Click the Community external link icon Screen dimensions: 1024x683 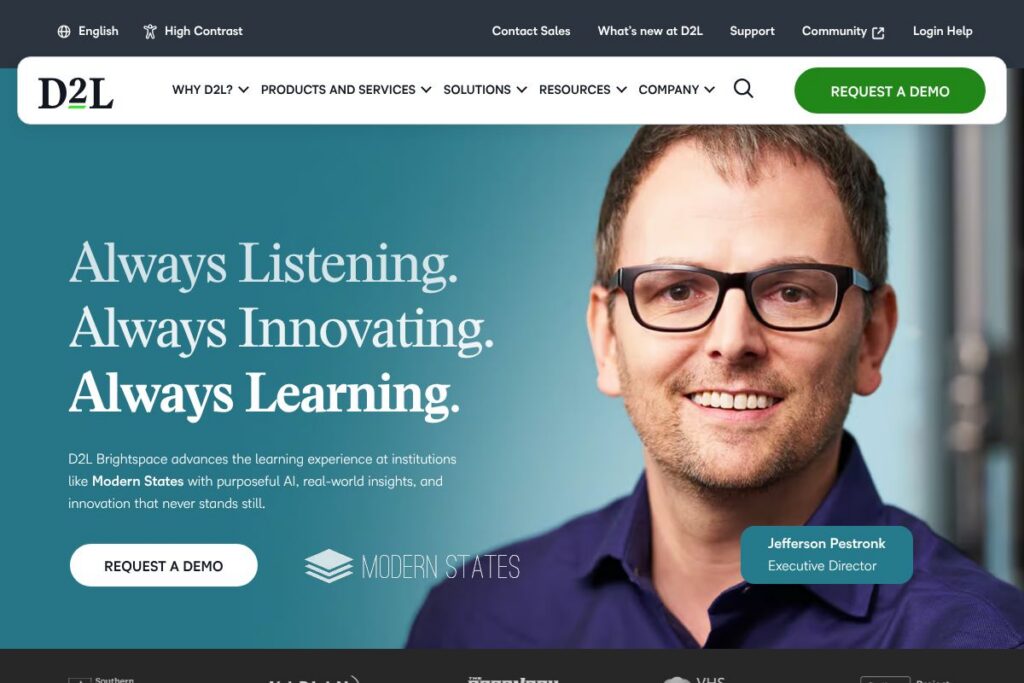(x=878, y=33)
